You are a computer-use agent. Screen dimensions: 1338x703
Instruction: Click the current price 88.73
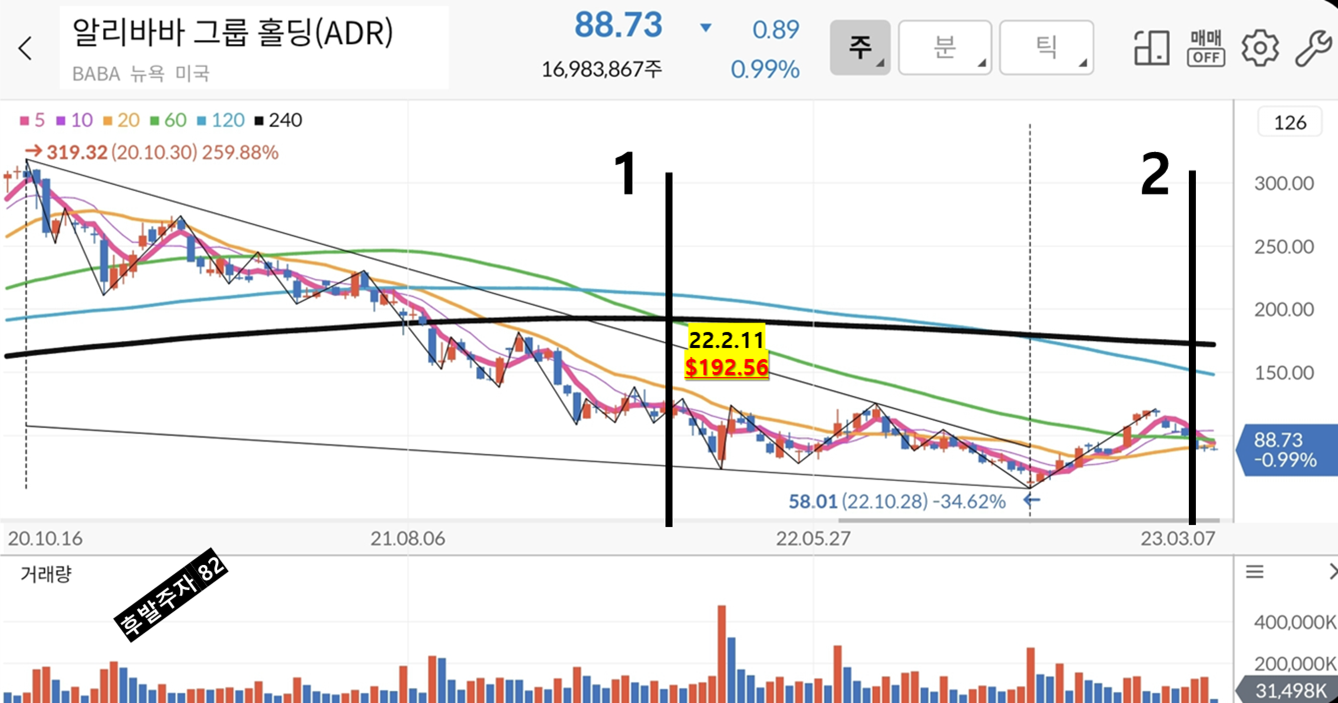point(618,26)
